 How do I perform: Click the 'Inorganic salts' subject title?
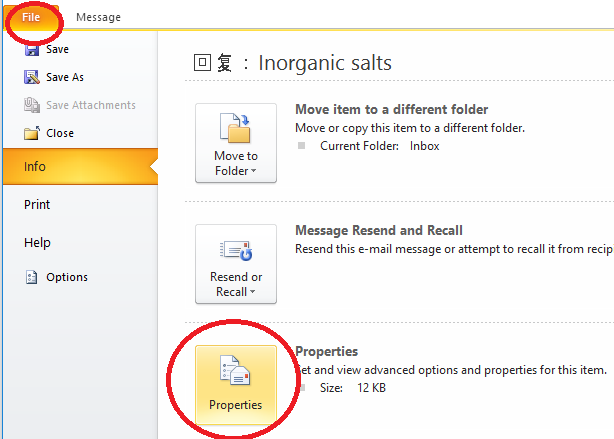325,63
